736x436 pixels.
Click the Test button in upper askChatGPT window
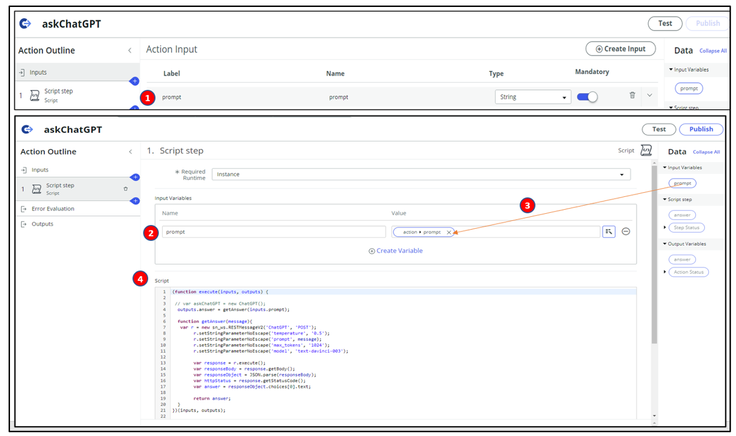(x=665, y=23)
